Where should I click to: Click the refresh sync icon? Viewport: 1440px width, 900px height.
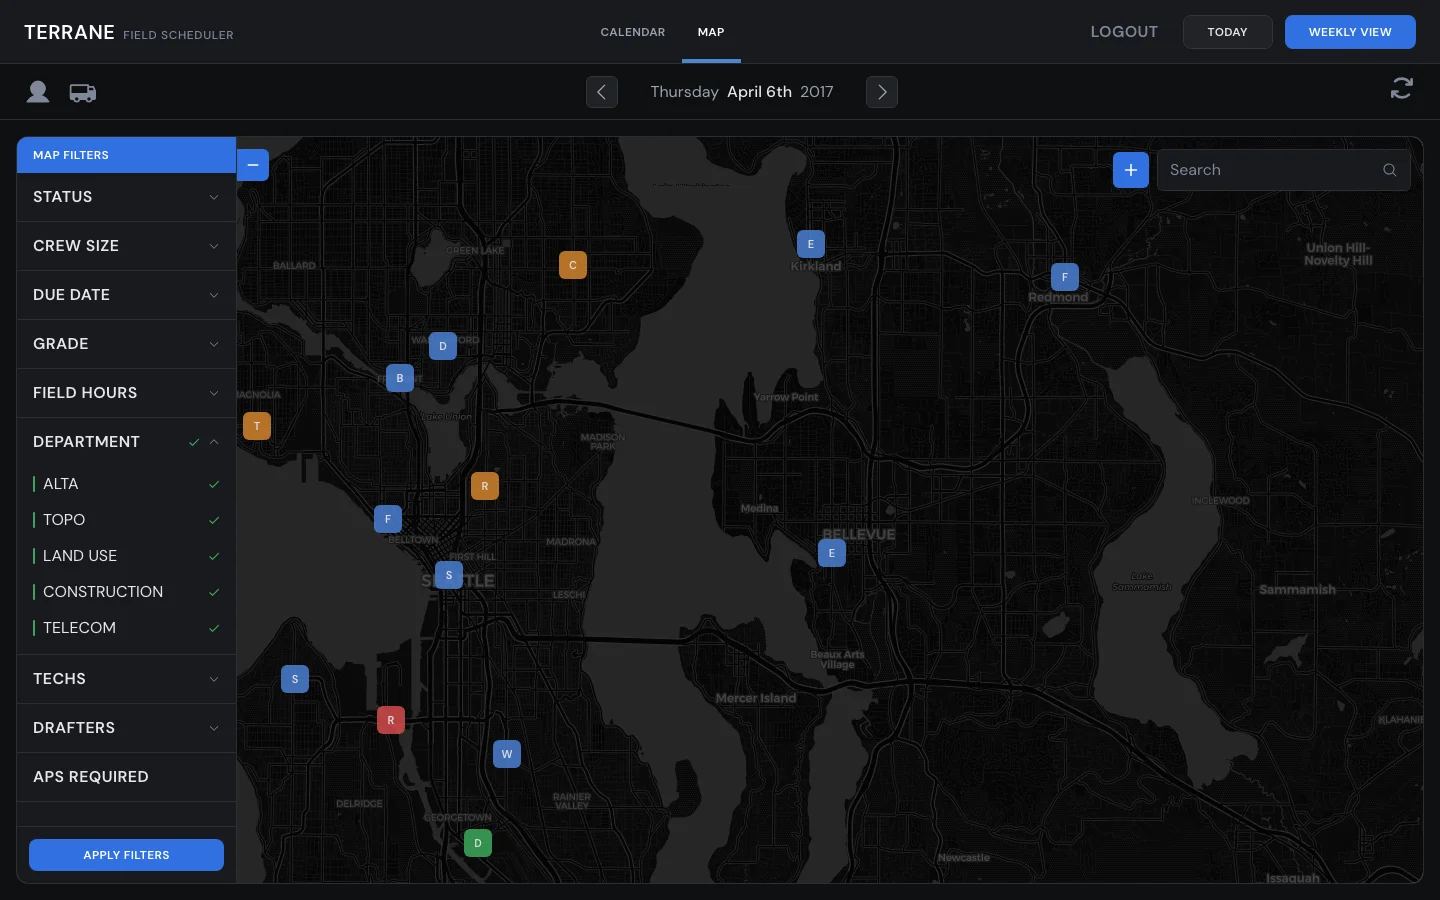pos(1401,88)
